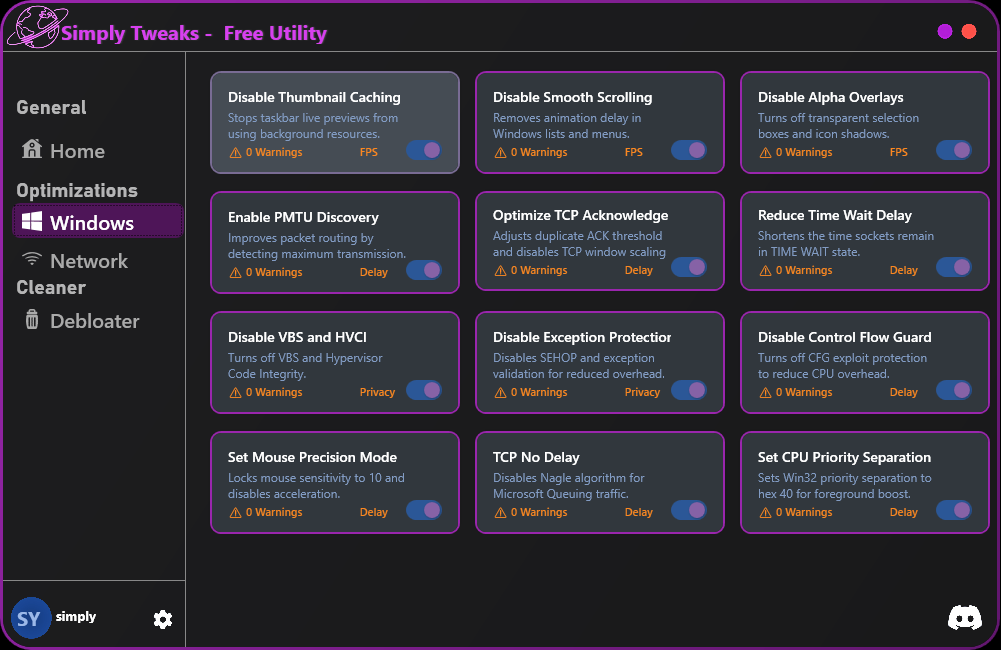
Task: Click the Reduce Time Wait Delay card title
Action: (x=834, y=215)
